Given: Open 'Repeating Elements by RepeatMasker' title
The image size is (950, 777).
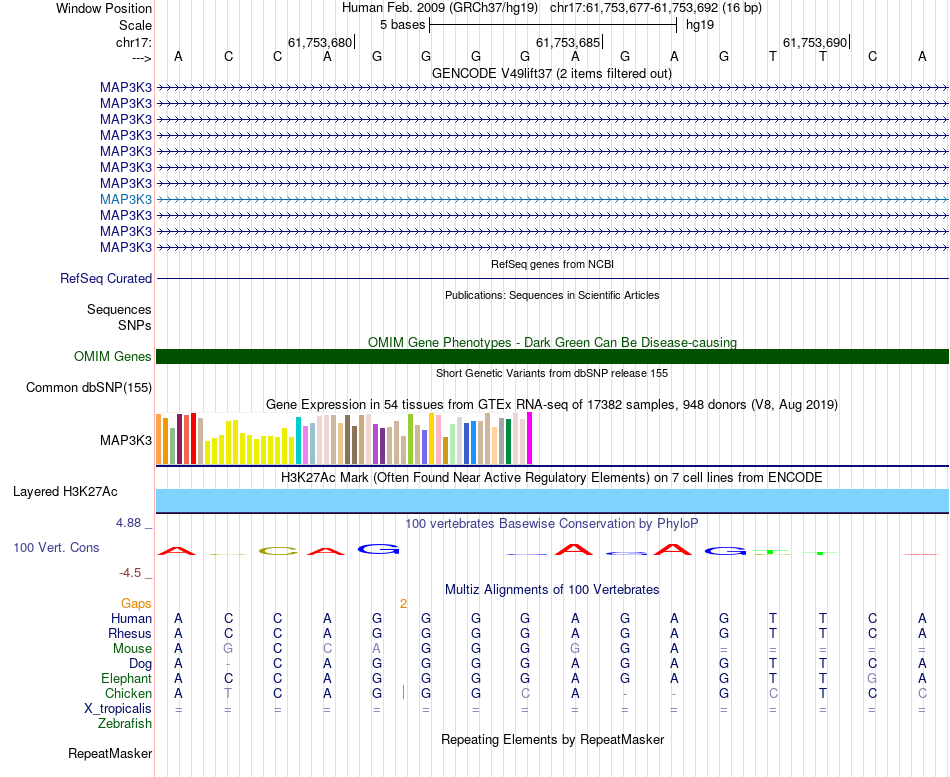Looking at the screenshot, I should point(553,739).
